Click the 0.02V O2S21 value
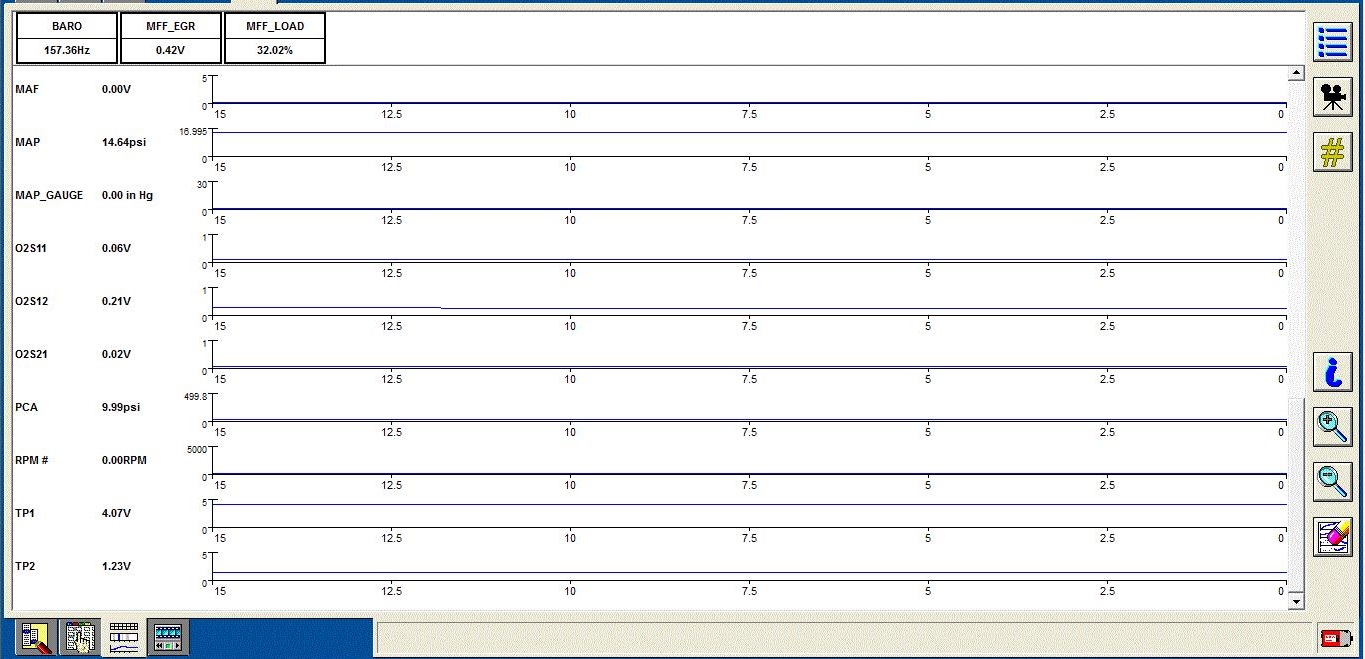 (x=116, y=354)
